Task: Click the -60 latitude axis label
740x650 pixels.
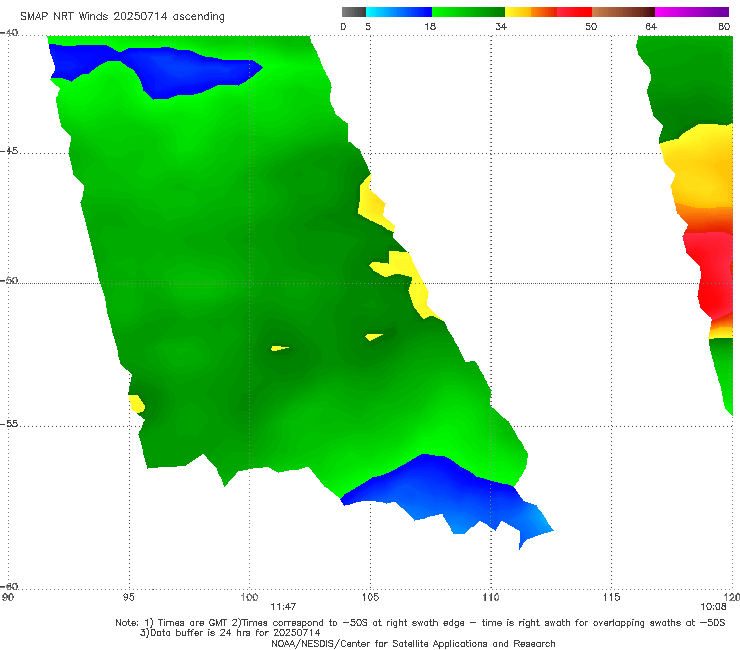Action: 9,586
